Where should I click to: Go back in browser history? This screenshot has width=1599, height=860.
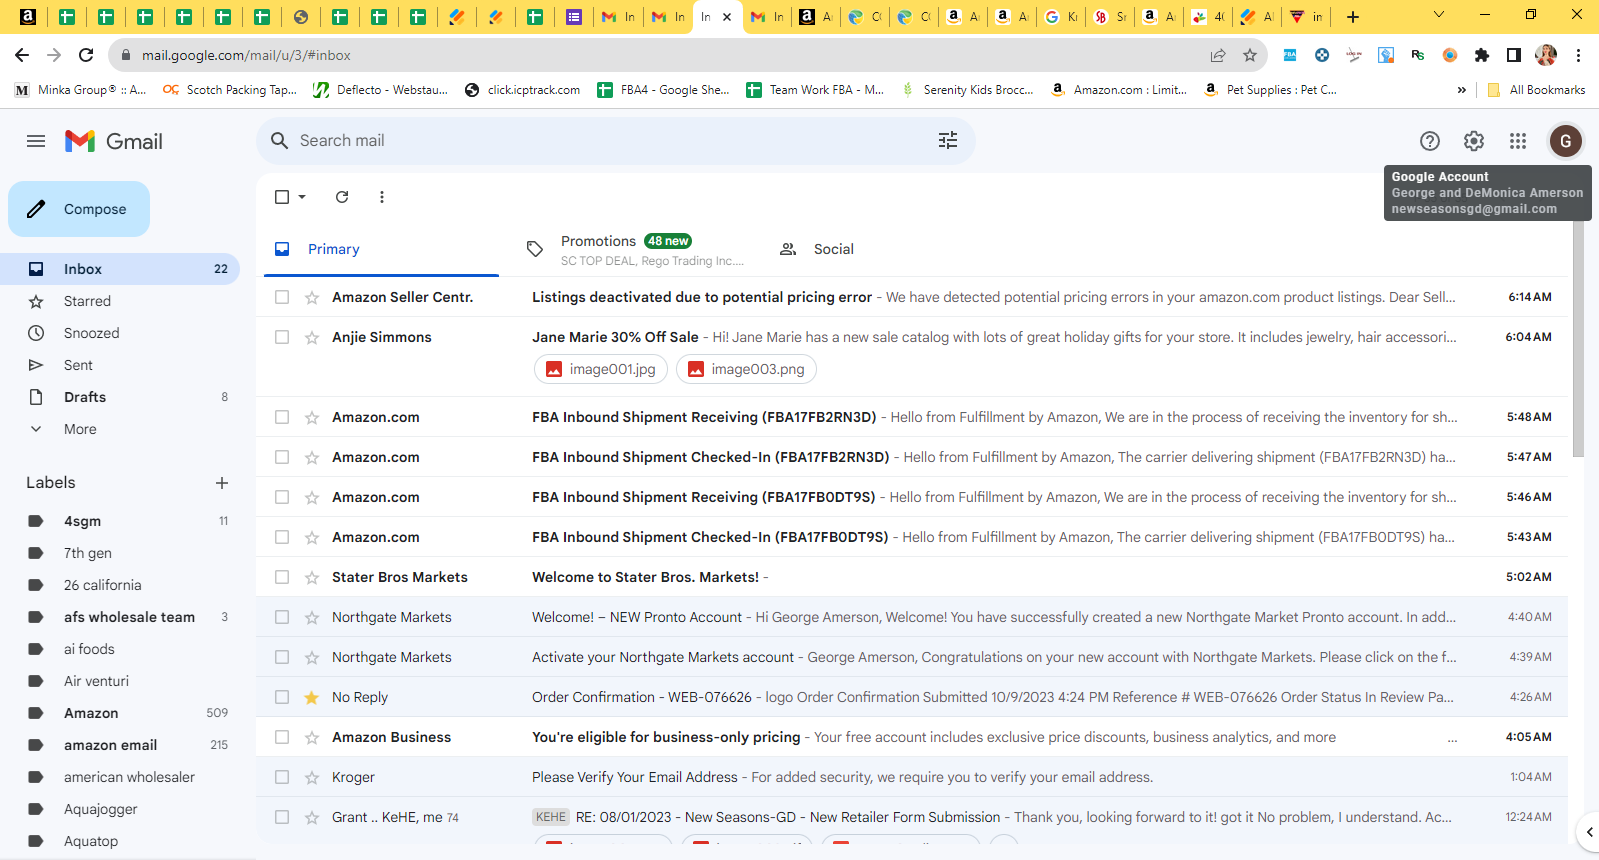pos(22,55)
